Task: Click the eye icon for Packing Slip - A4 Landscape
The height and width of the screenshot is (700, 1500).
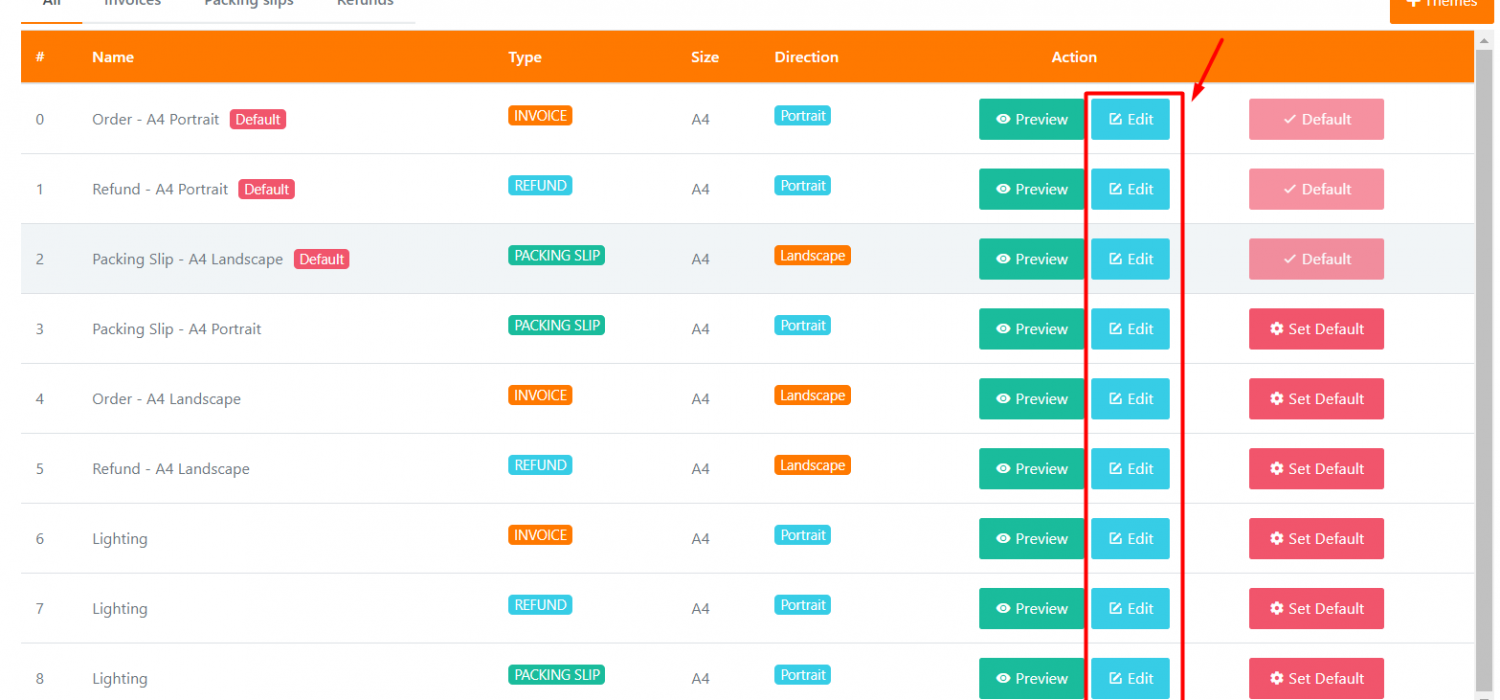Action: (1003, 259)
